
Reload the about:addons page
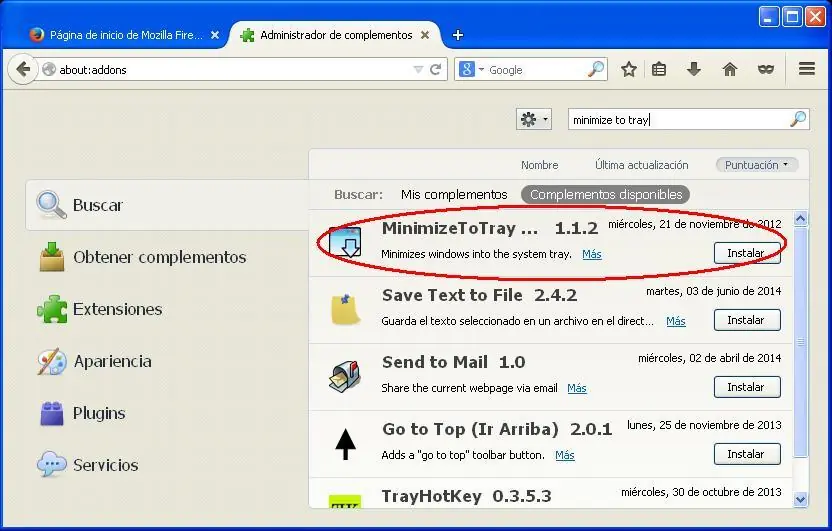coord(436,69)
